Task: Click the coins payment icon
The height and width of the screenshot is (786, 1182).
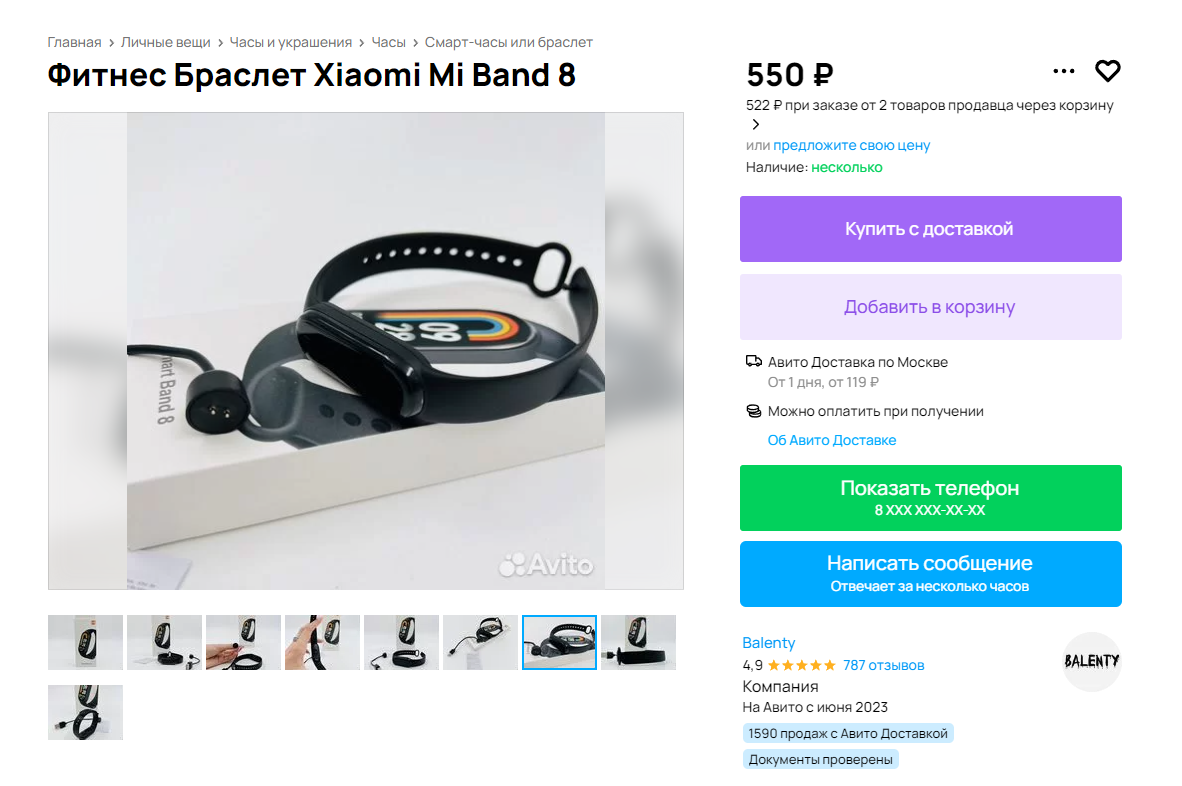Action: 753,411
